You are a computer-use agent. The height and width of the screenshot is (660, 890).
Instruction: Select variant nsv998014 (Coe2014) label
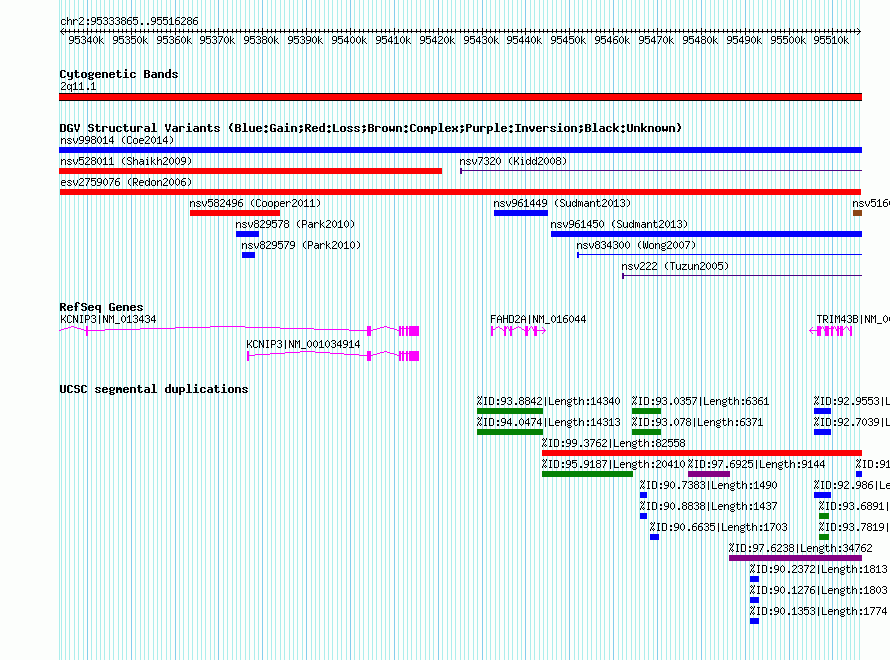[x=117, y=140]
